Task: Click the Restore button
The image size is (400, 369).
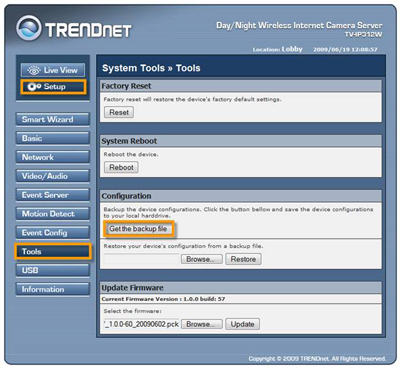Action: tap(243, 259)
